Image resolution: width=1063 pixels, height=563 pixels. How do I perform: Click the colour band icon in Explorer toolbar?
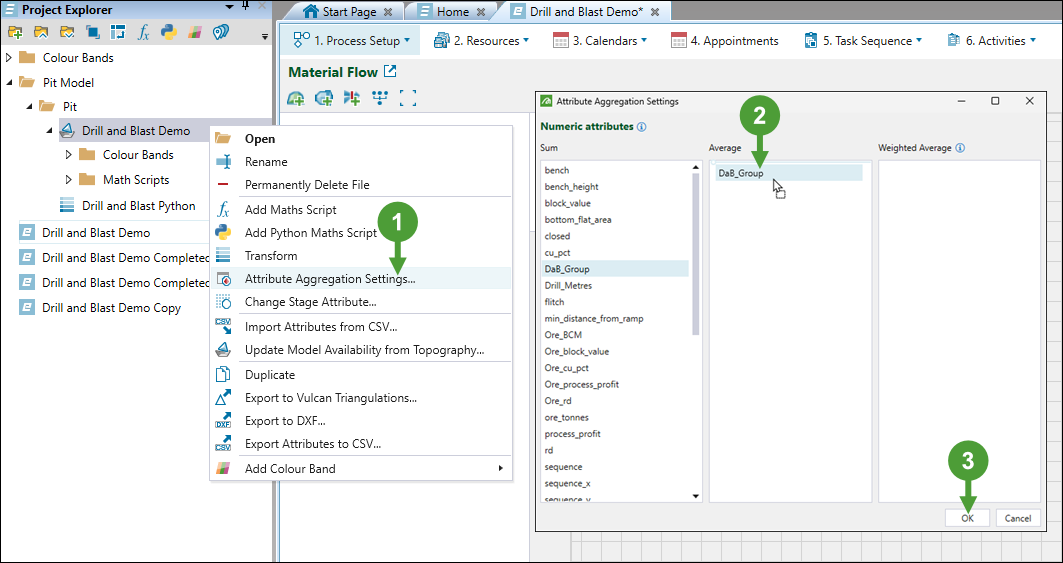click(x=195, y=33)
